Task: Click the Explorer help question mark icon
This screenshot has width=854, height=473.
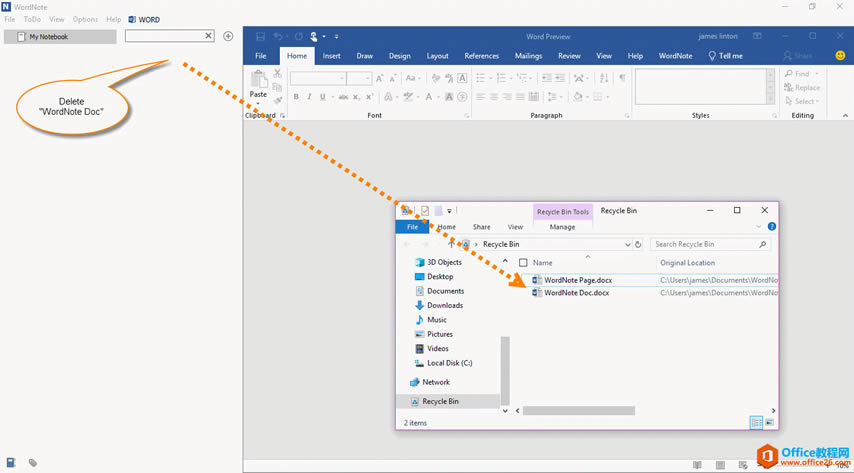Action: tap(771, 227)
